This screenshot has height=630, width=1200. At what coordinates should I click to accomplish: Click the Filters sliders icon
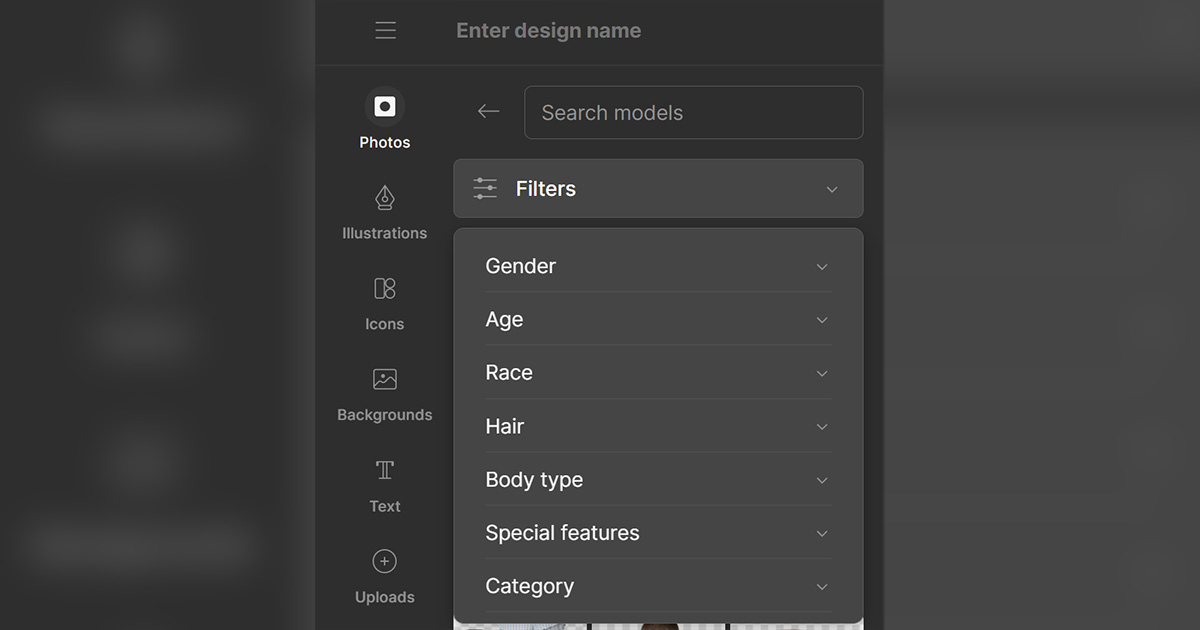(x=485, y=189)
